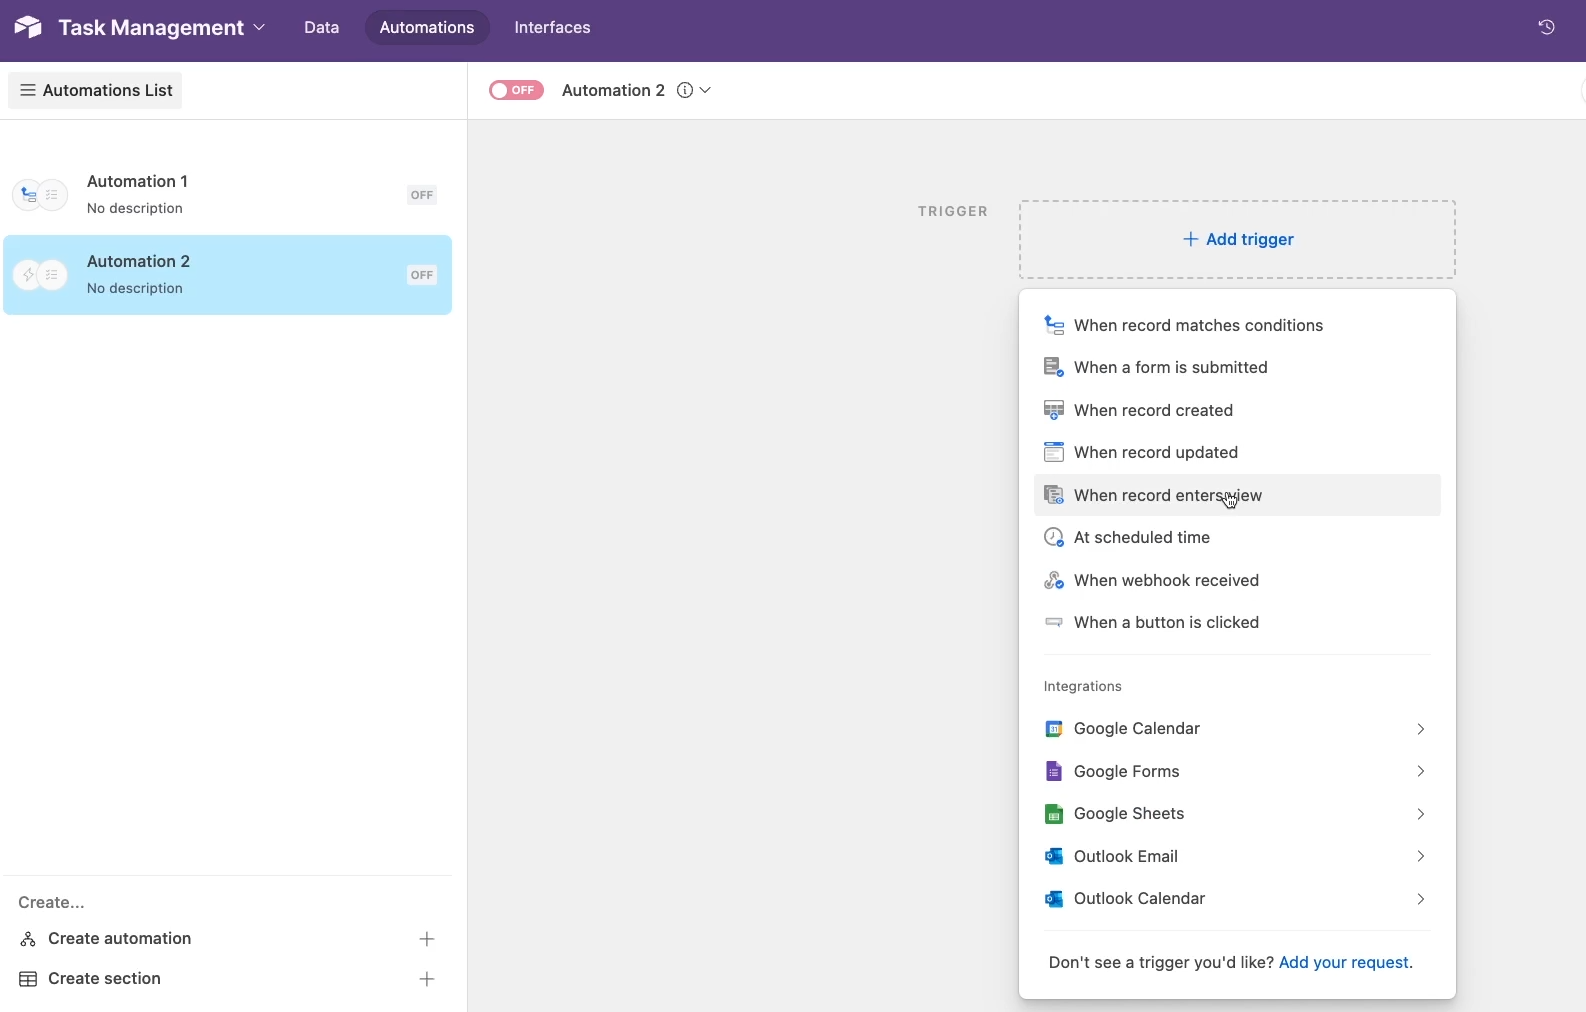Click Create automation text
This screenshot has width=1586, height=1012.
119,939
